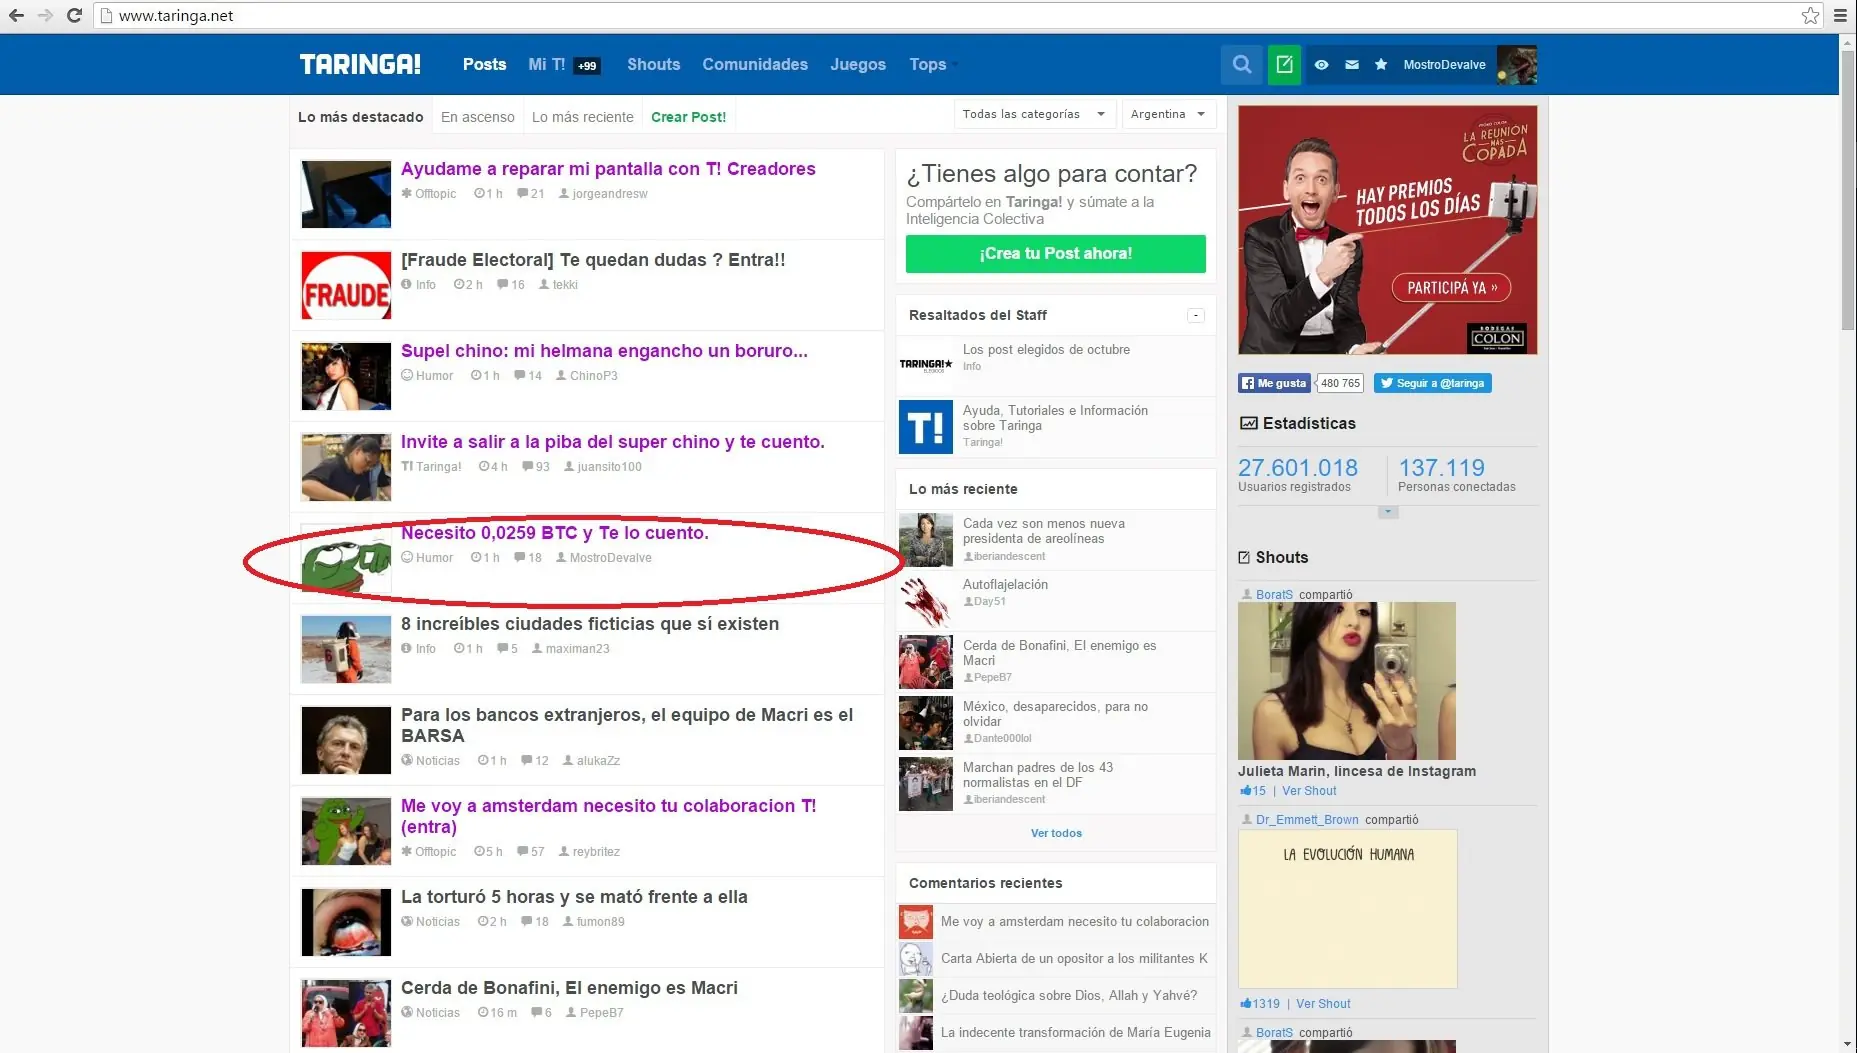Click the page vertical scrollbar thumb
Screen dimensions: 1857x1053
point(1847,190)
